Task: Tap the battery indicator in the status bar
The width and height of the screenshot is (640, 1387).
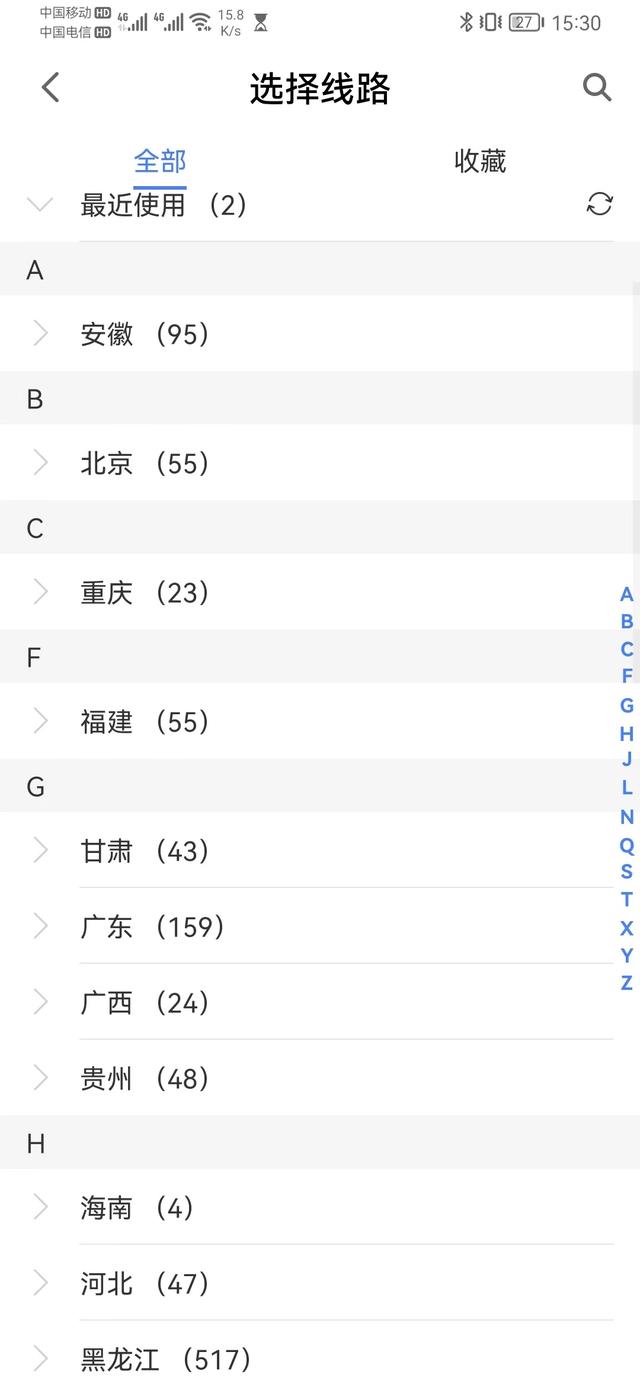Action: (x=526, y=22)
